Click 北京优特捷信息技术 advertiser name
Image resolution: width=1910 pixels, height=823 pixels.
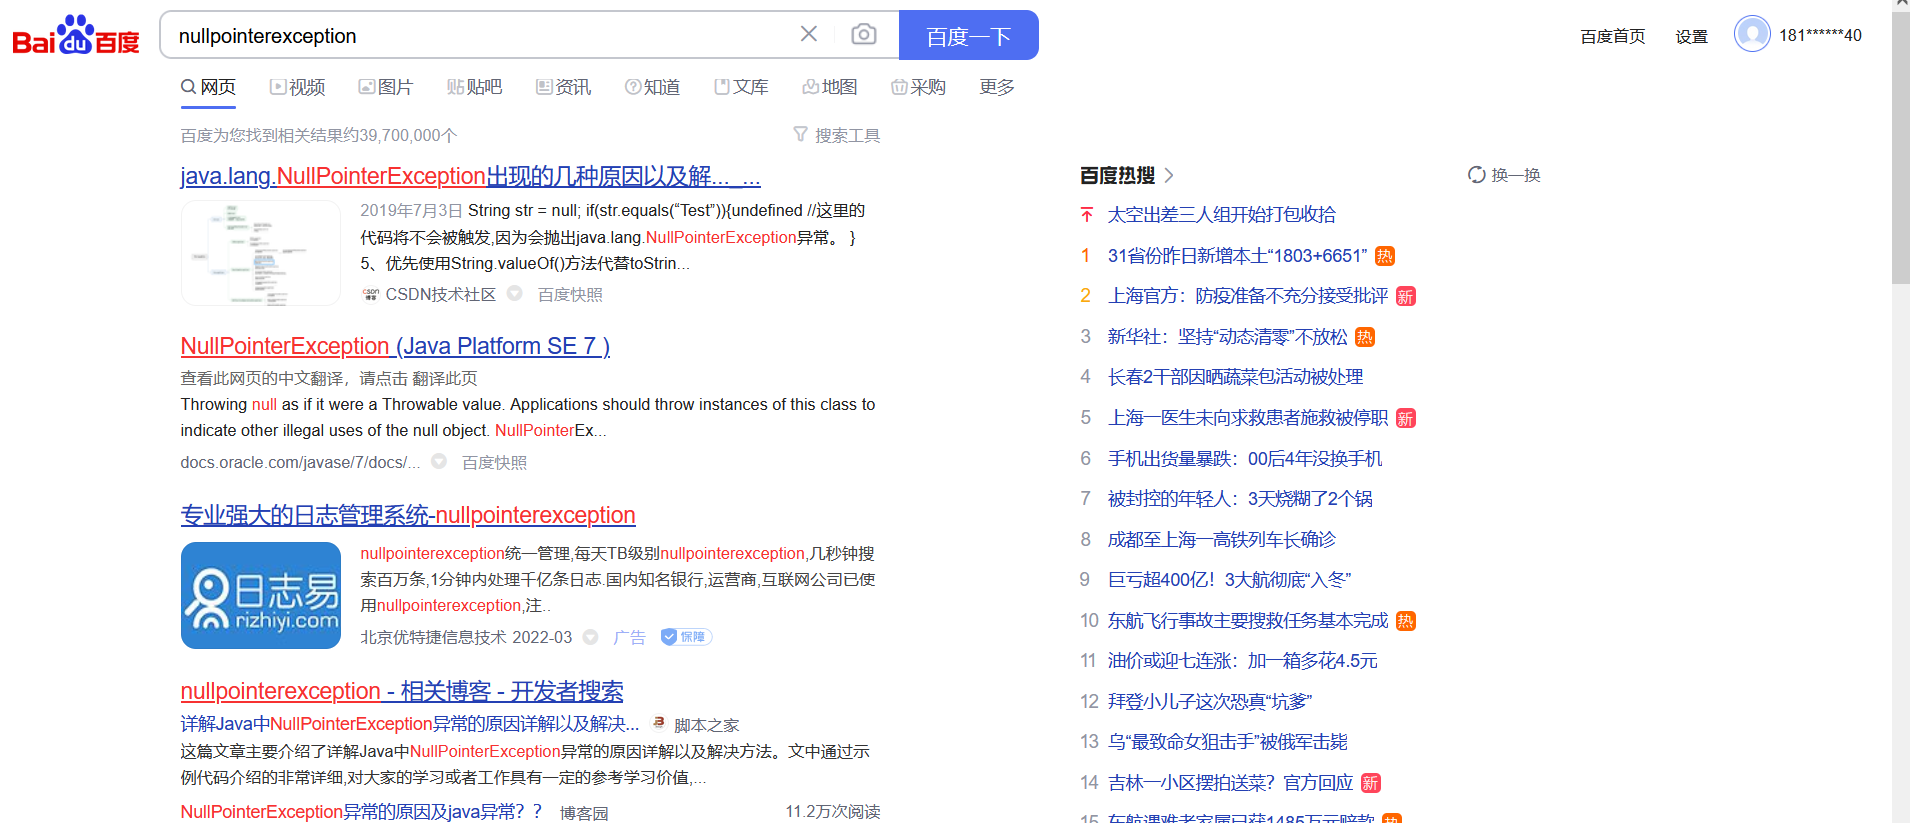[434, 637]
